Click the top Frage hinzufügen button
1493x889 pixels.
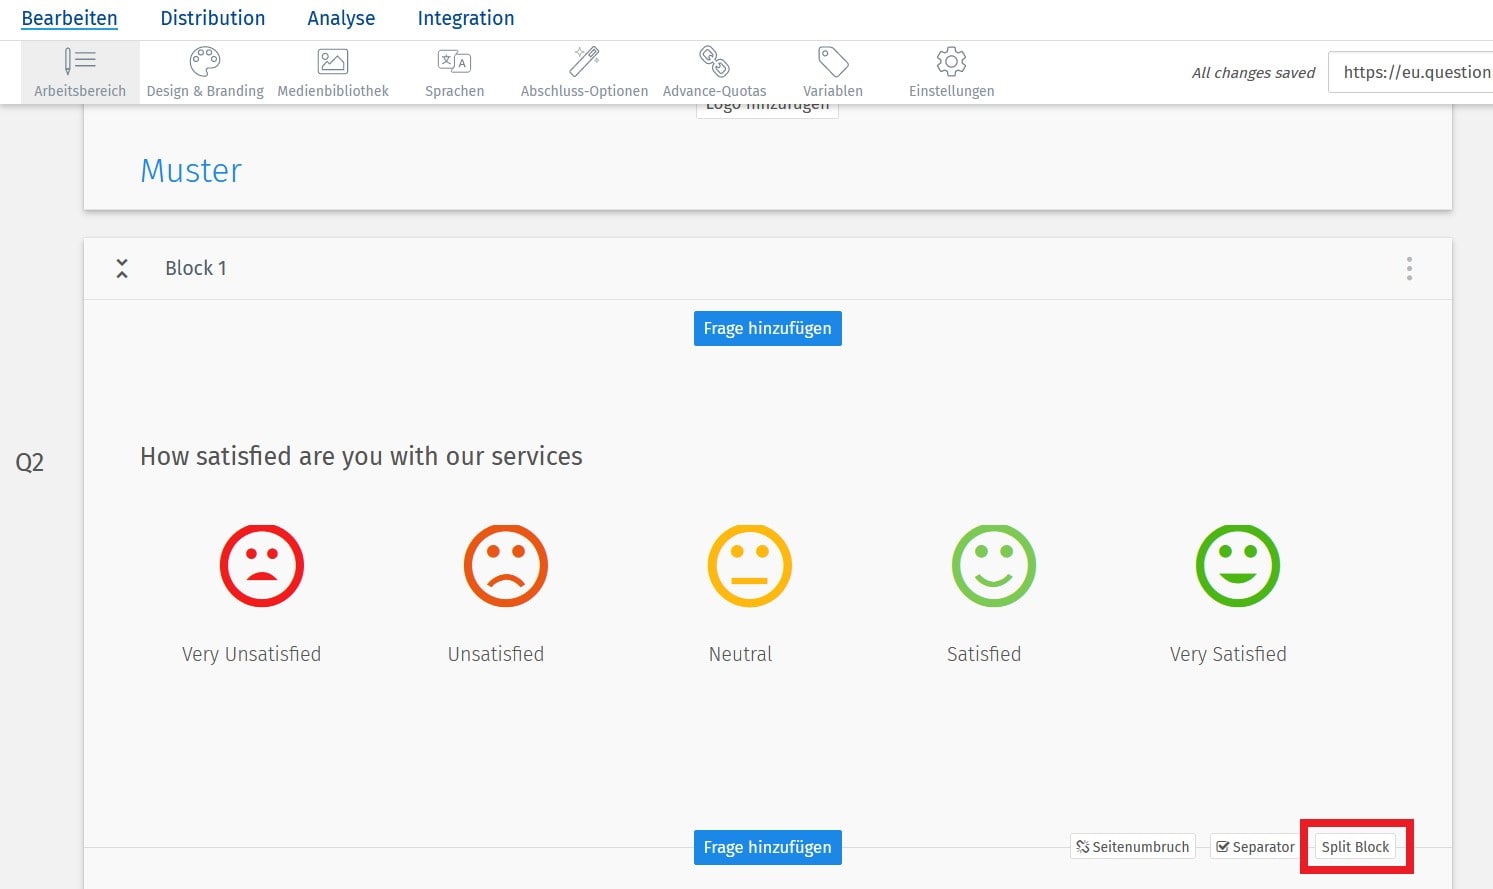(767, 328)
